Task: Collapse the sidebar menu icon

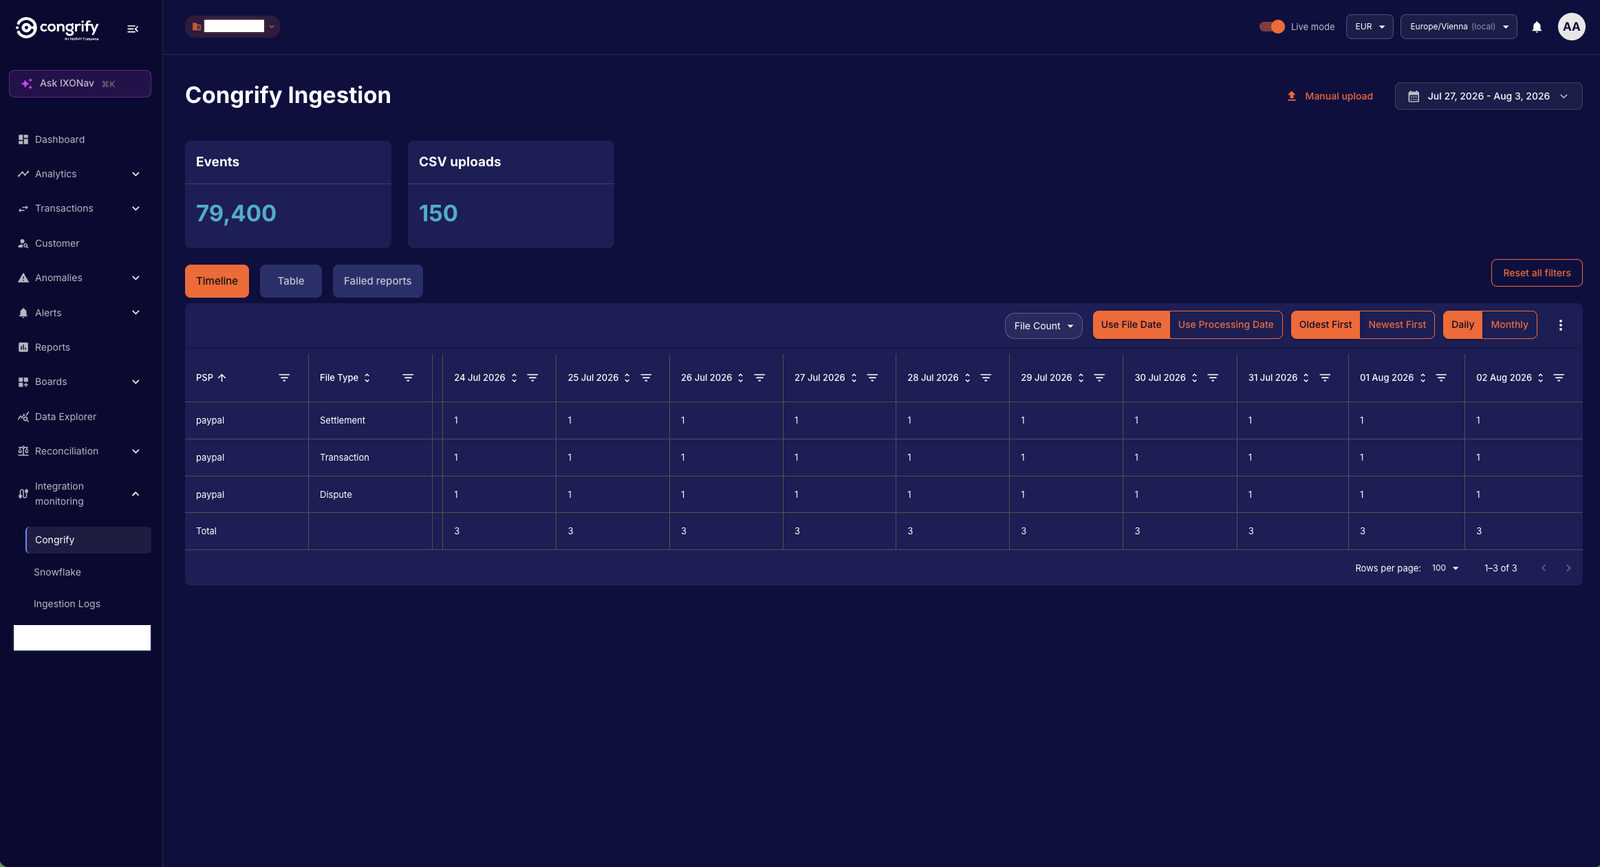Action: point(133,29)
